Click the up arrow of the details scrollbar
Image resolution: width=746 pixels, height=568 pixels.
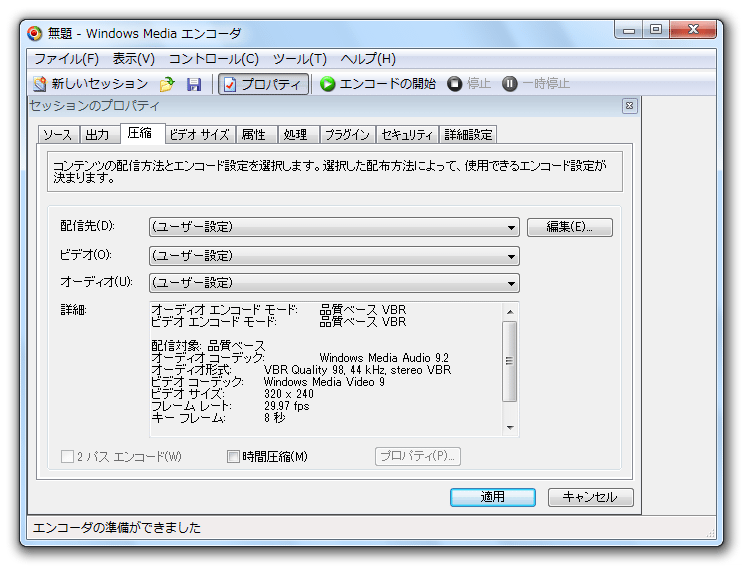[x=510, y=312]
